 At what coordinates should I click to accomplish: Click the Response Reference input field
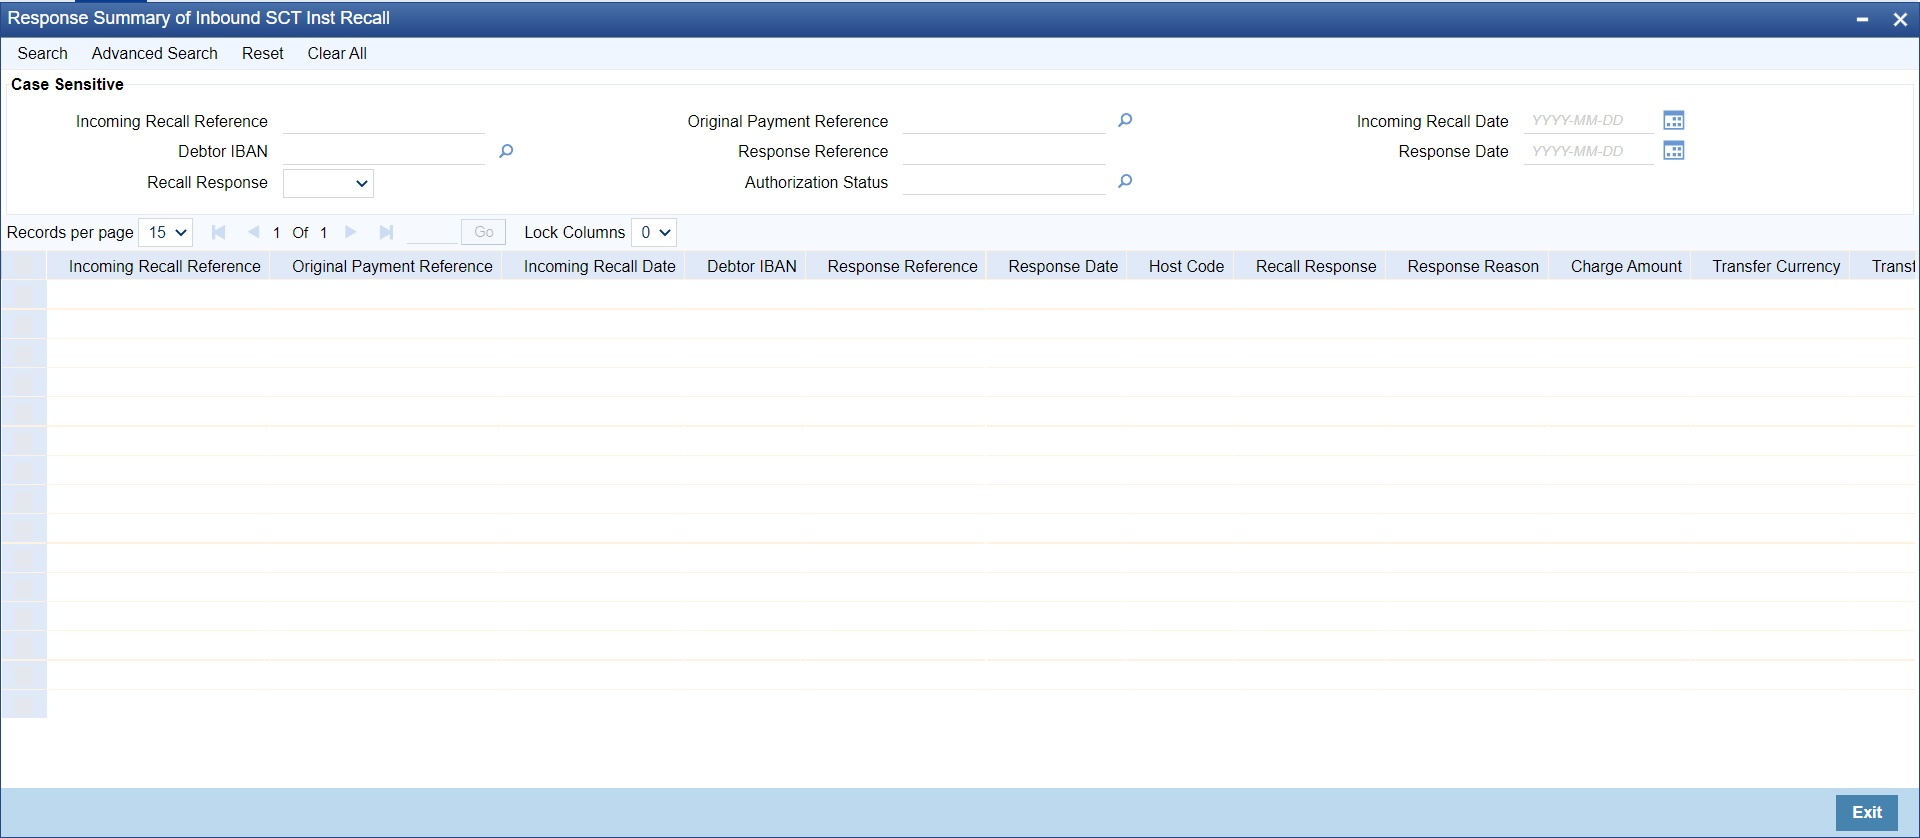click(x=1004, y=151)
